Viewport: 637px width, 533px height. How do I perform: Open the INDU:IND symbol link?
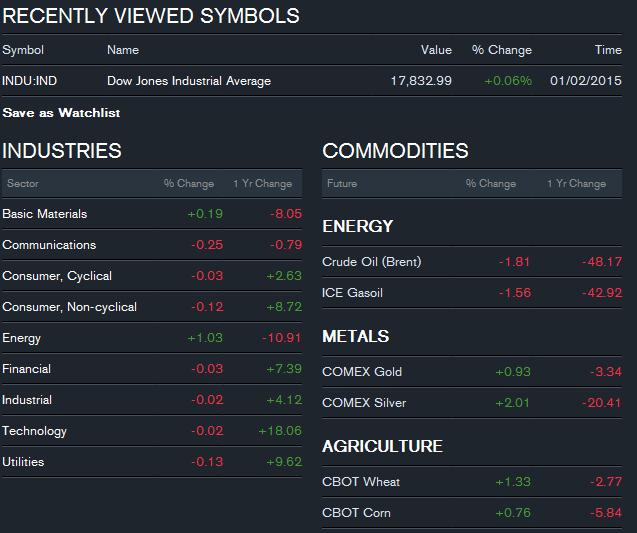[x=29, y=81]
